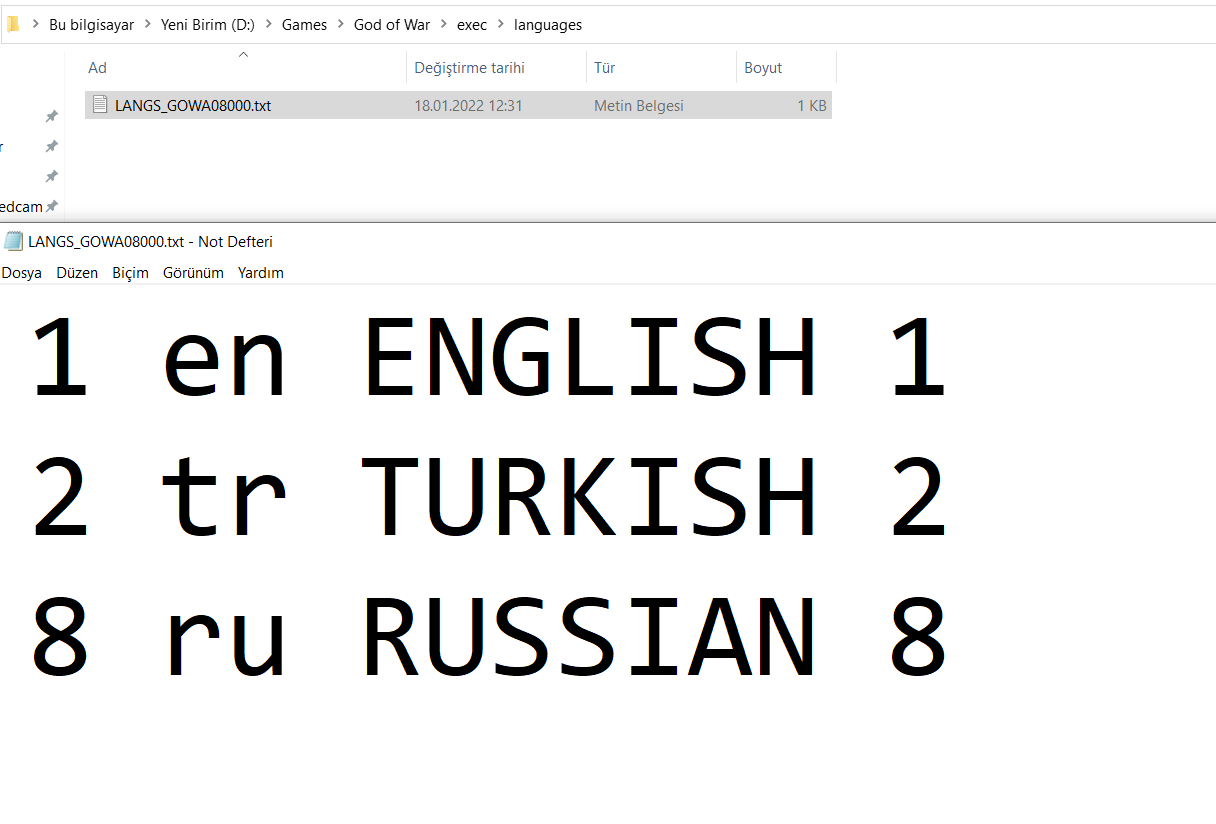Open the Yardım menu in Notepad
Screen dimensions: 1216x824
coord(261,273)
